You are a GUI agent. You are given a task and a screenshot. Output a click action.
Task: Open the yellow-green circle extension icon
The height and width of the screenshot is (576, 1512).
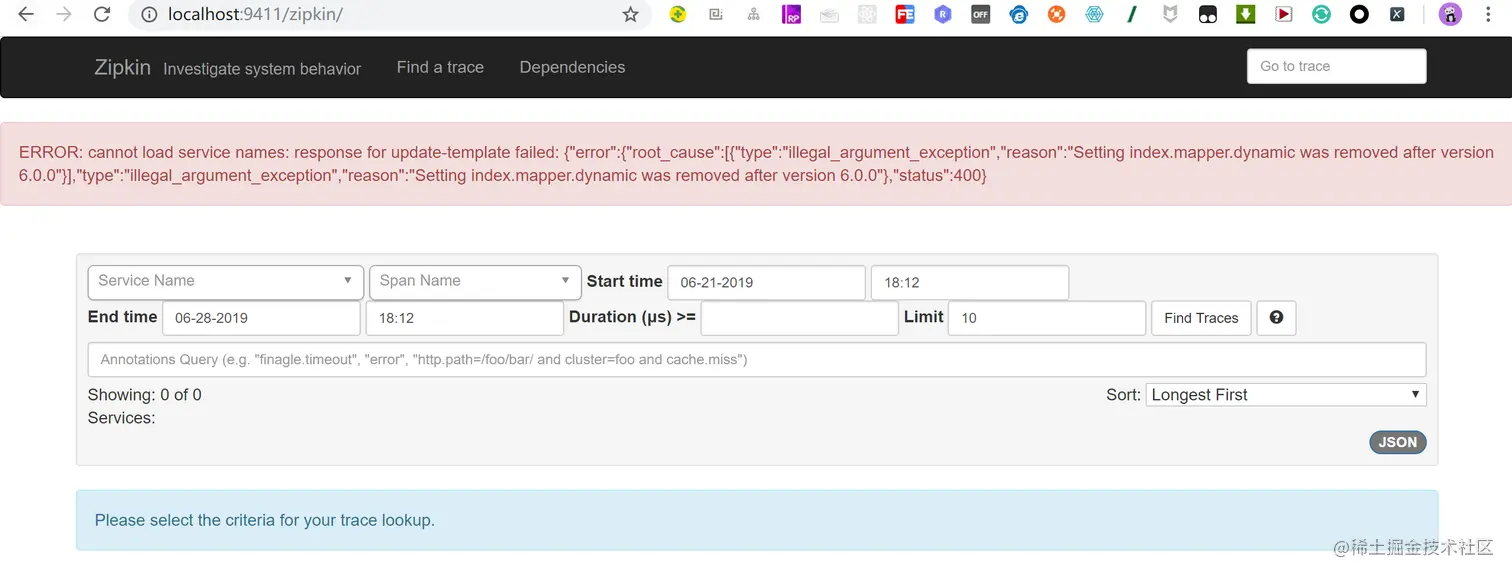[x=678, y=15]
